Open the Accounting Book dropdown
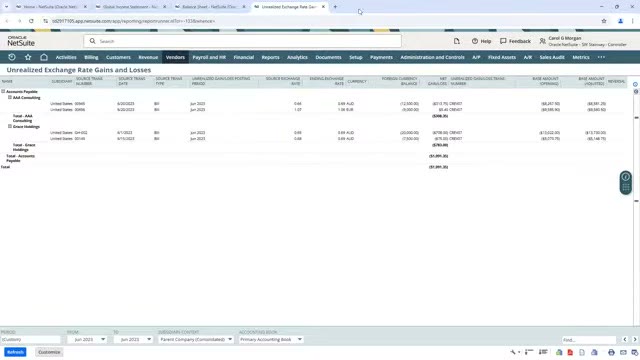The width and height of the screenshot is (640, 360). 271,340
